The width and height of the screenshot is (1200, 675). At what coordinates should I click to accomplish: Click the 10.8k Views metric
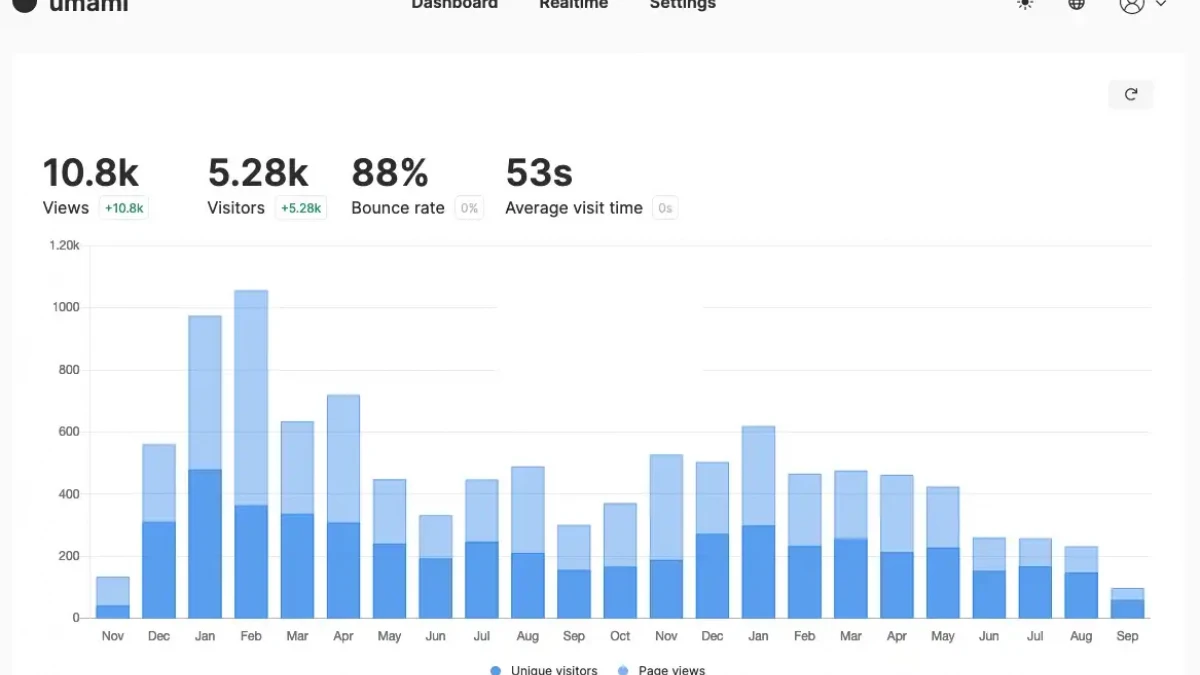coord(90,173)
